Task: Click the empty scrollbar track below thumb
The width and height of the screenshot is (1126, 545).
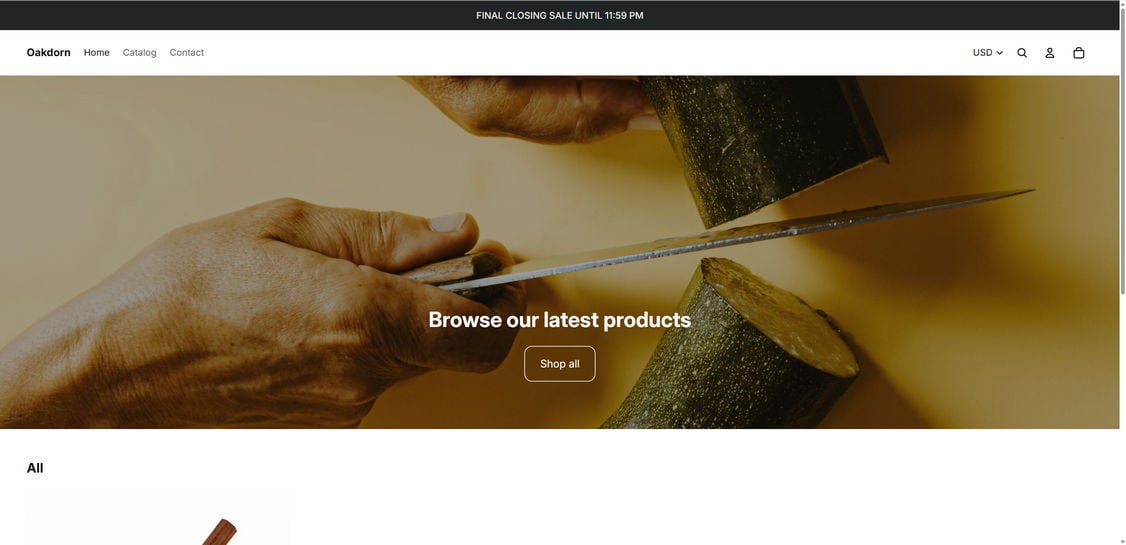Action: pyautogui.click(x=1122, y=415)
